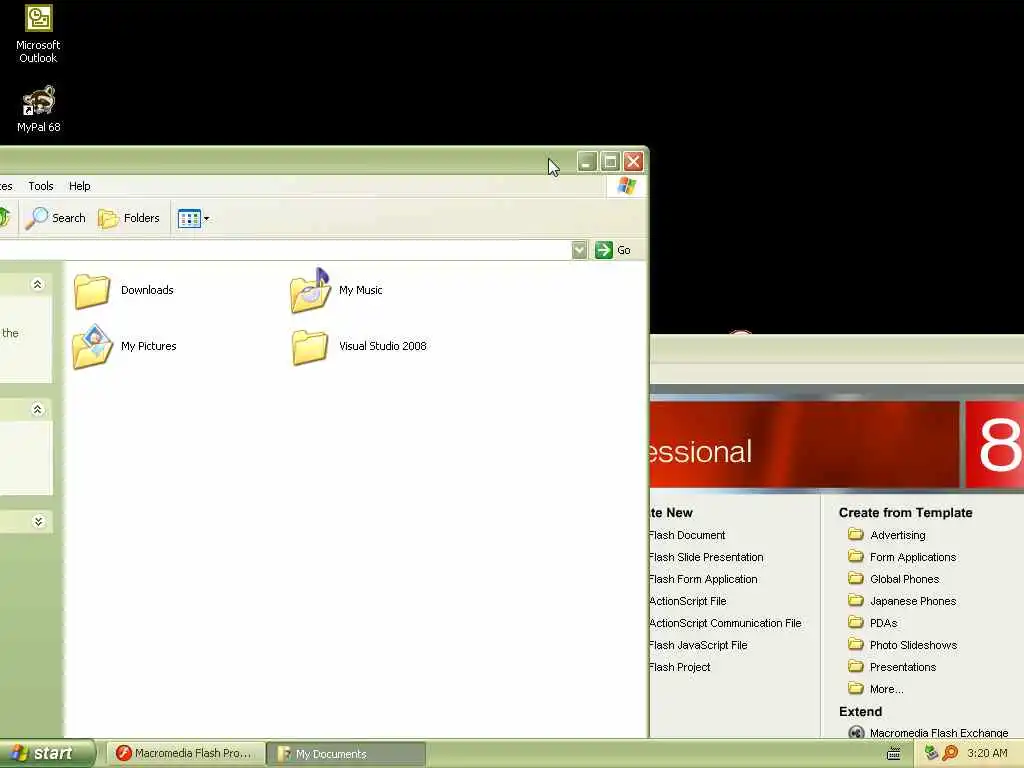Select the My Music folder icon

click(310, 291)
